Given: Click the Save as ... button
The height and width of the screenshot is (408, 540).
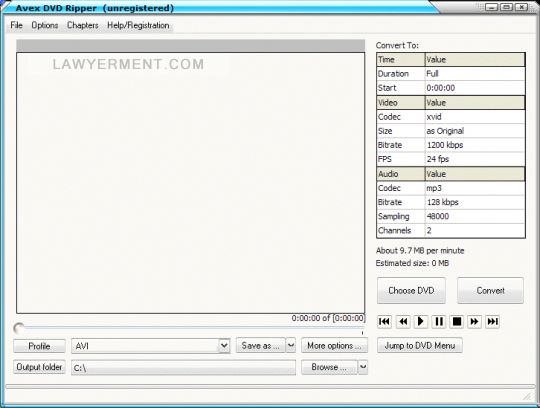Looking at the screenshot, I should (x=261, y=345).
